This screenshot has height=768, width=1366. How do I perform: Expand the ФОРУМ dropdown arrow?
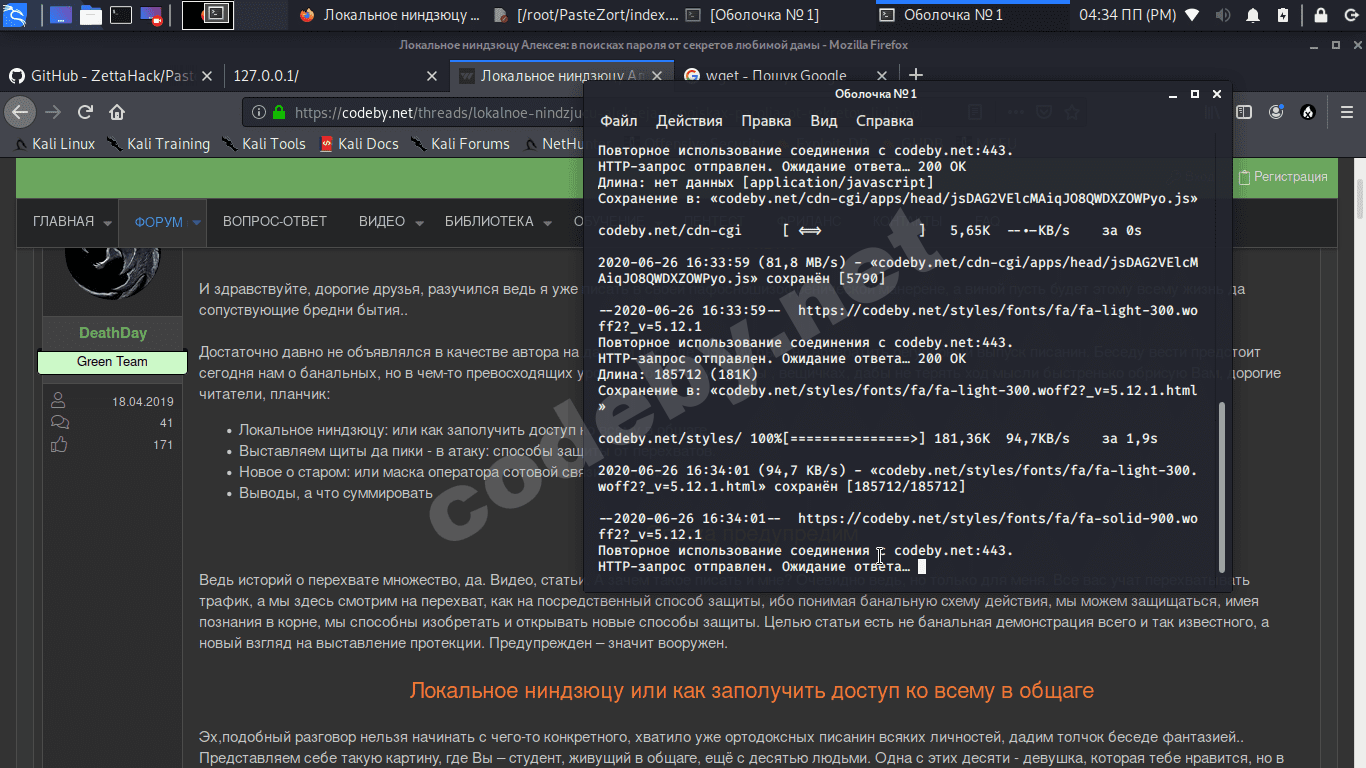[x=196, y=223]
